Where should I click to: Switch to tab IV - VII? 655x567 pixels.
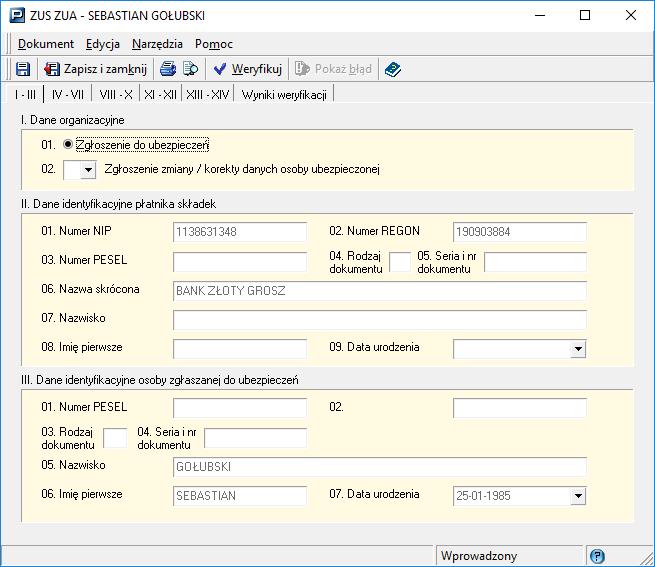pyautogui.click(x=68, y=95)
